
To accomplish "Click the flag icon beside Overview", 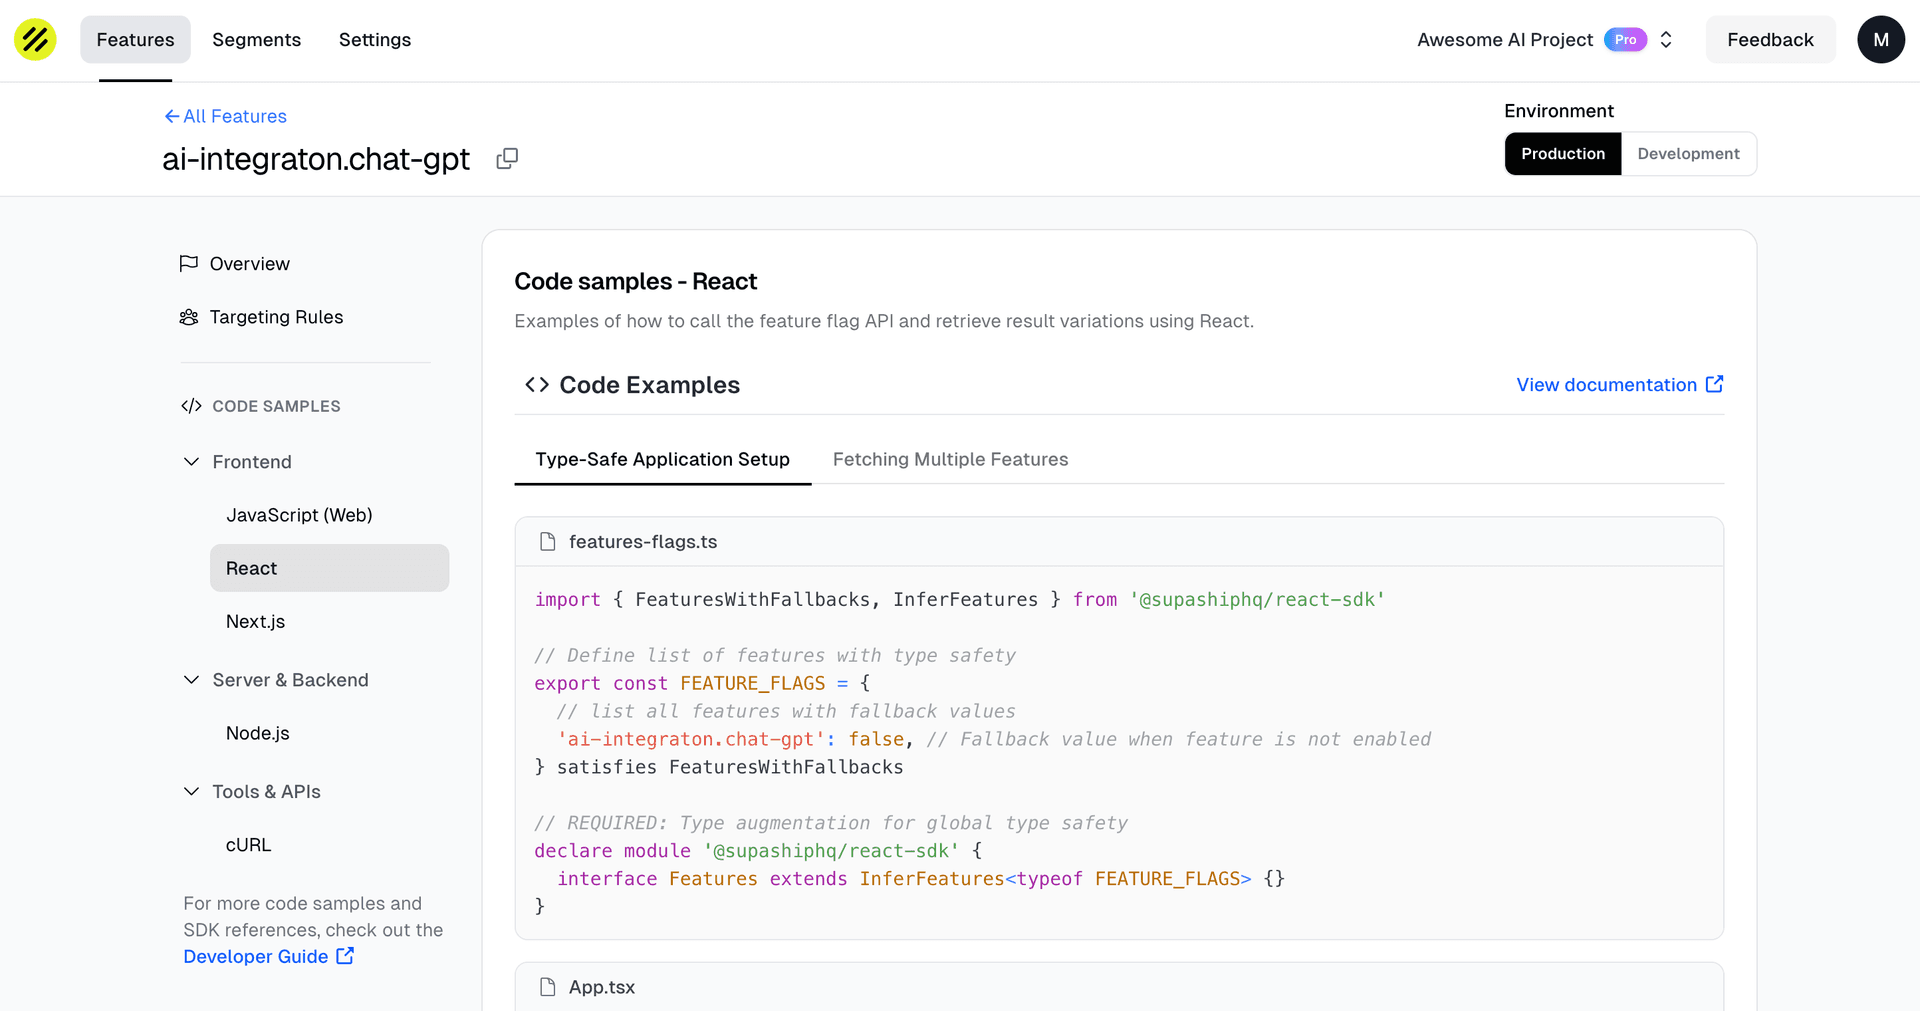I will [189, 263].
